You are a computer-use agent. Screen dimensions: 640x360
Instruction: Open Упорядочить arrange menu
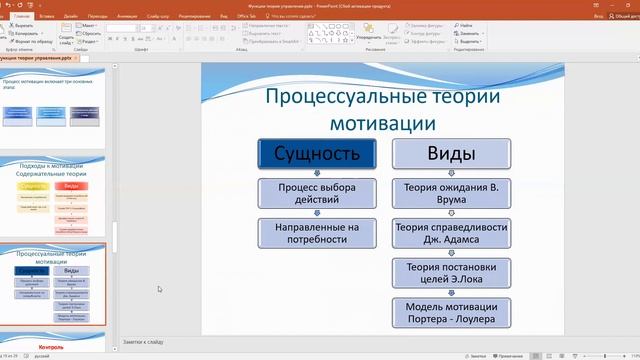369,32
